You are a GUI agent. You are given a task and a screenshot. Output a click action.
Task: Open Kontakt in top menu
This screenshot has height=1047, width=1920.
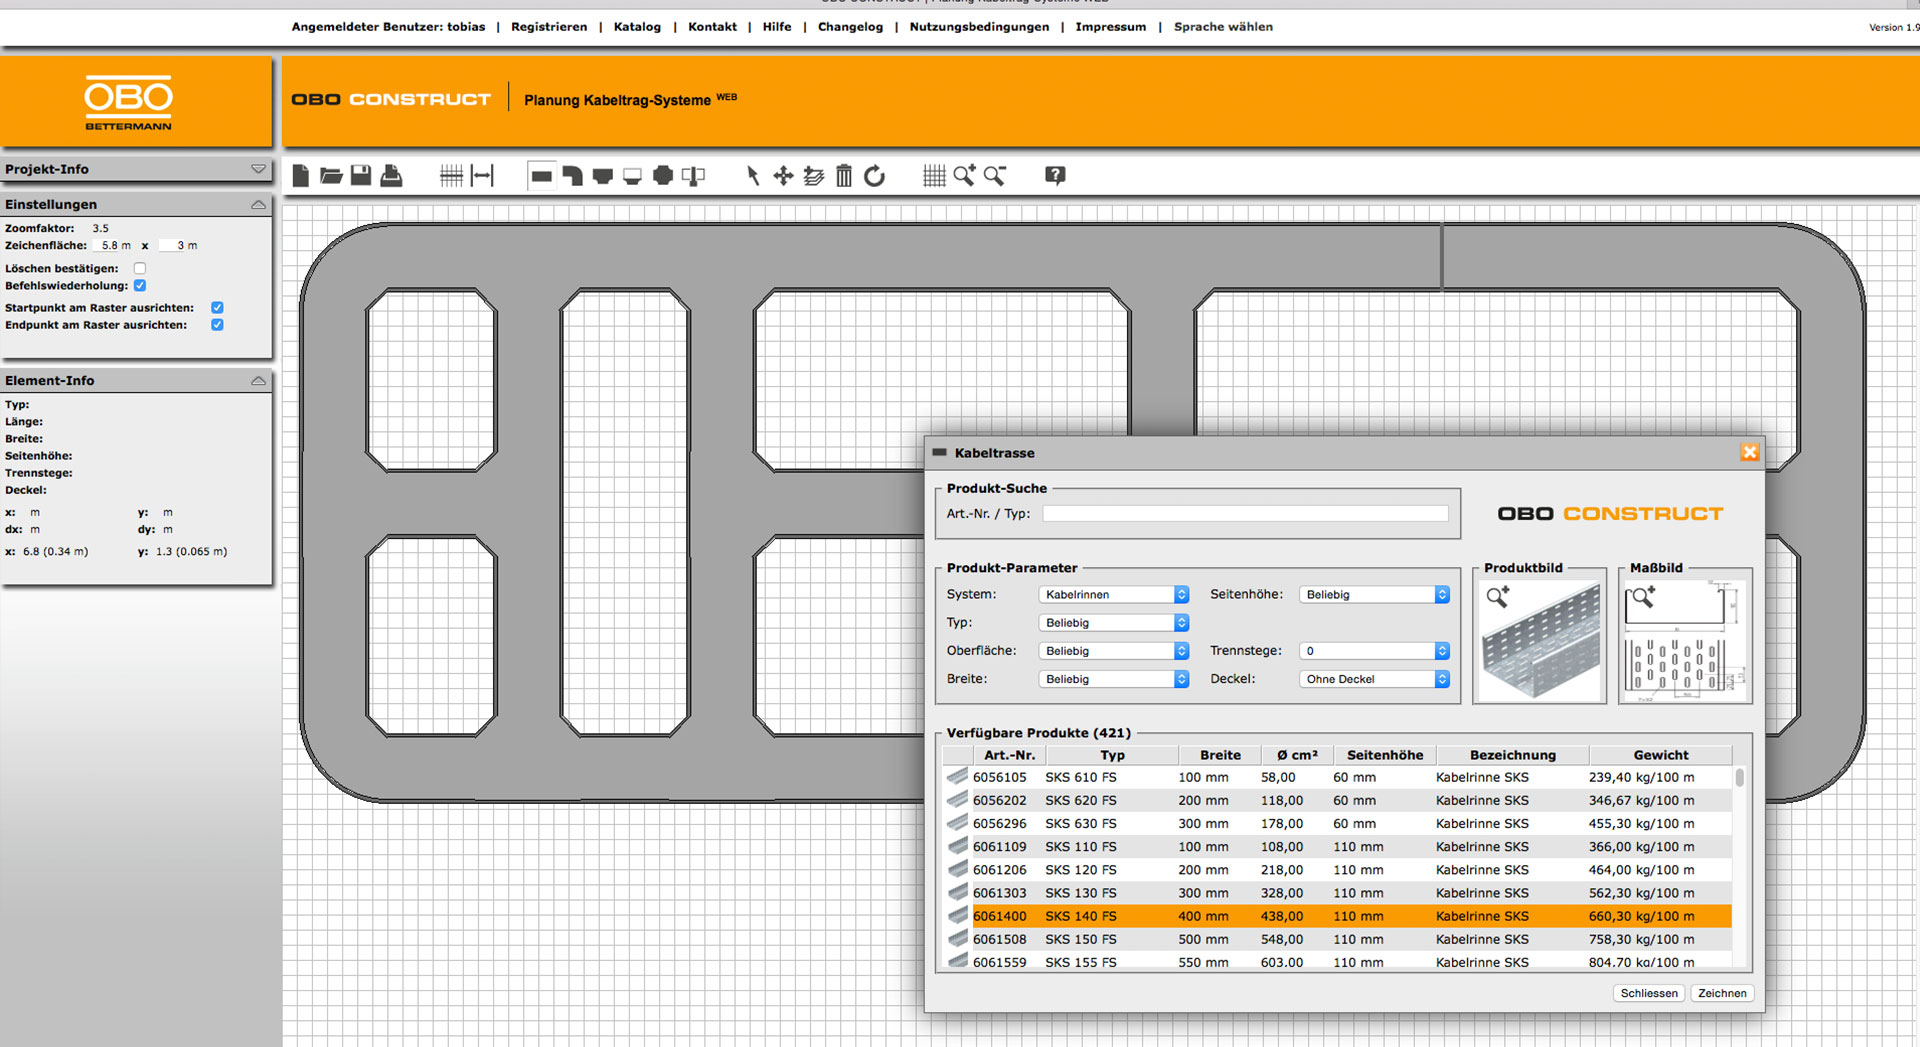click(712, 27)
